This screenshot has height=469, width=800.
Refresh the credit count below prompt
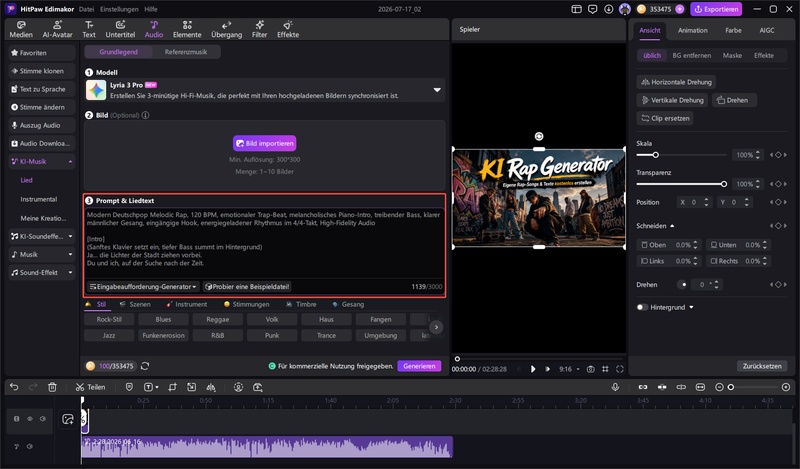pos(145,366)
